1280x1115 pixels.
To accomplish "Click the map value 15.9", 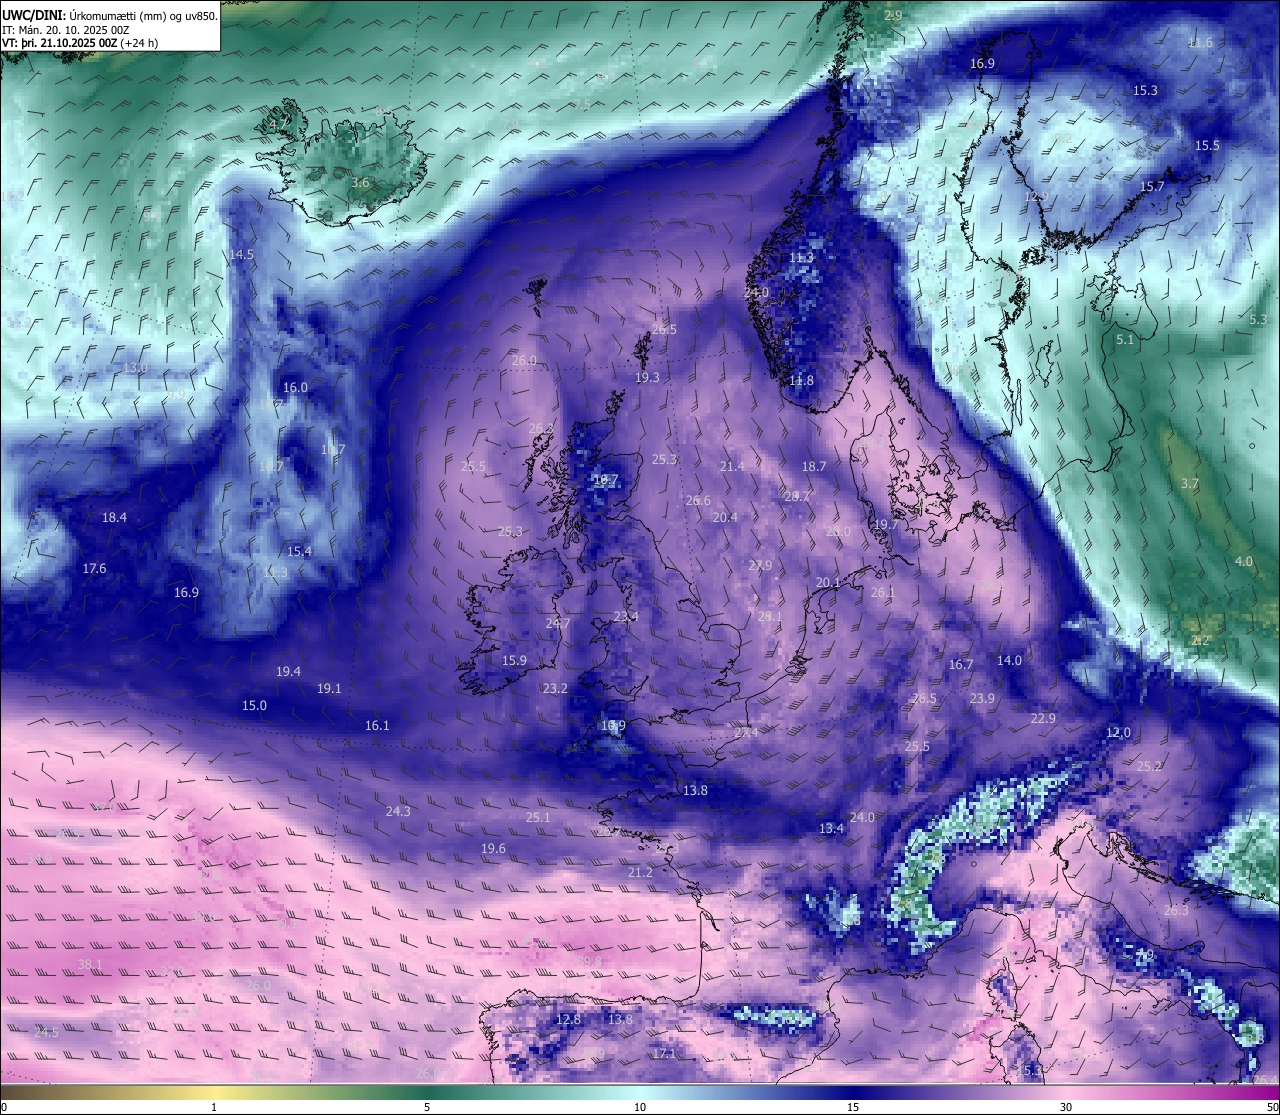I will (x=514, y=661).
